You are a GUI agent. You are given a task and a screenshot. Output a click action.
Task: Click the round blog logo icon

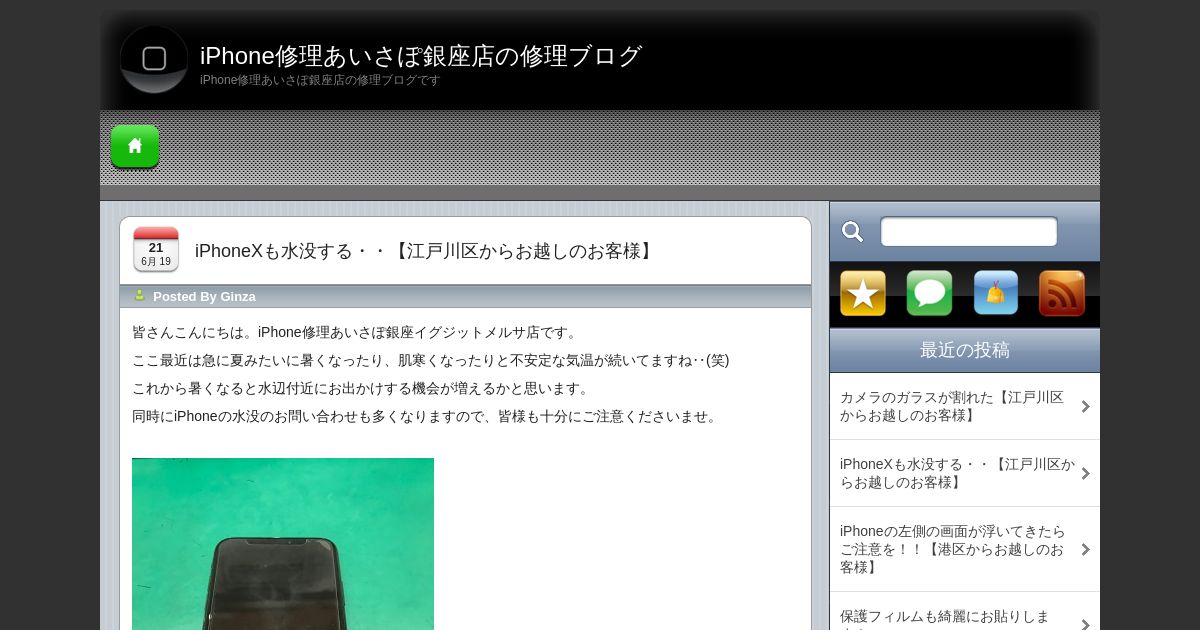154,59
